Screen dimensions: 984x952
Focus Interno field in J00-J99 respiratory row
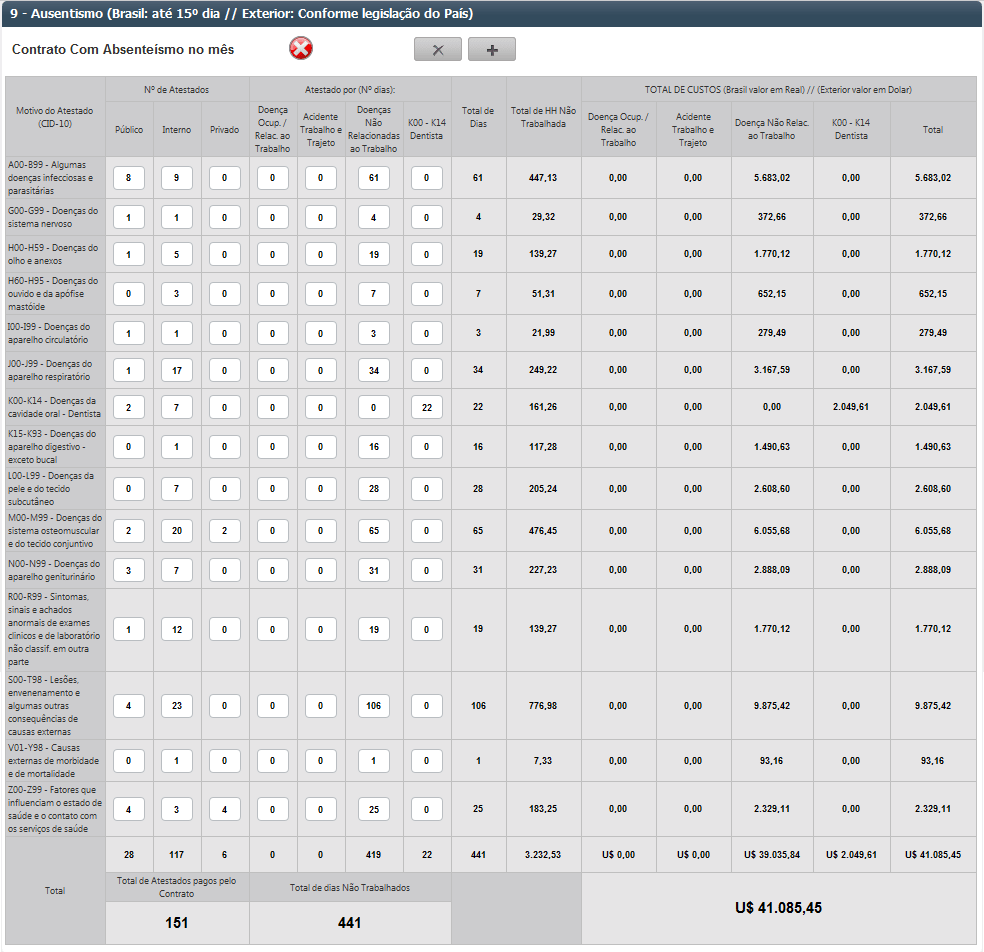tap(177, 371)
